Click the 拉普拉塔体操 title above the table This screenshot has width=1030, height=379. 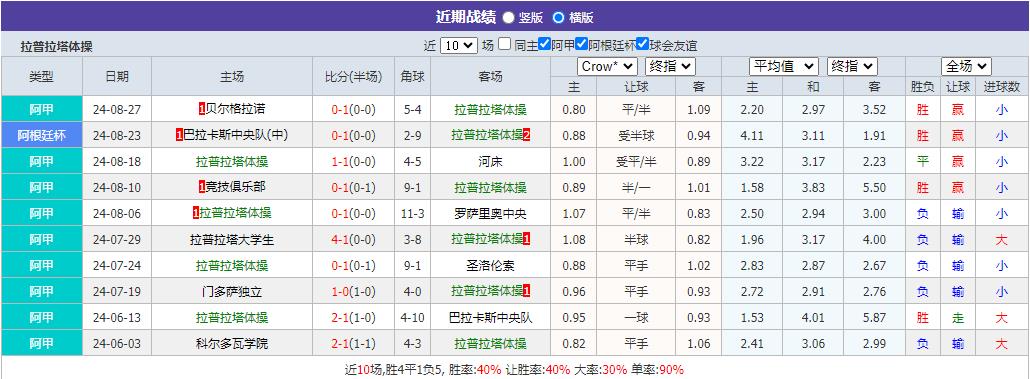[x=56, y=47]
